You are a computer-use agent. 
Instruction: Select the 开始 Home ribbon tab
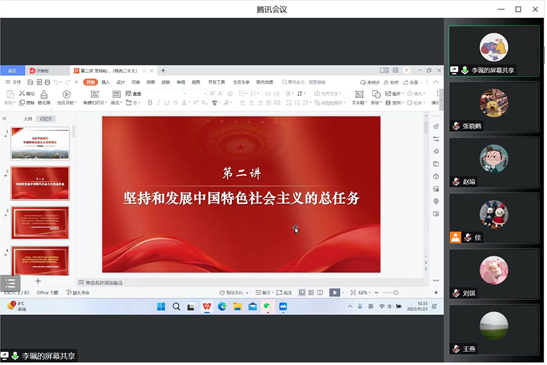(90, 82)
